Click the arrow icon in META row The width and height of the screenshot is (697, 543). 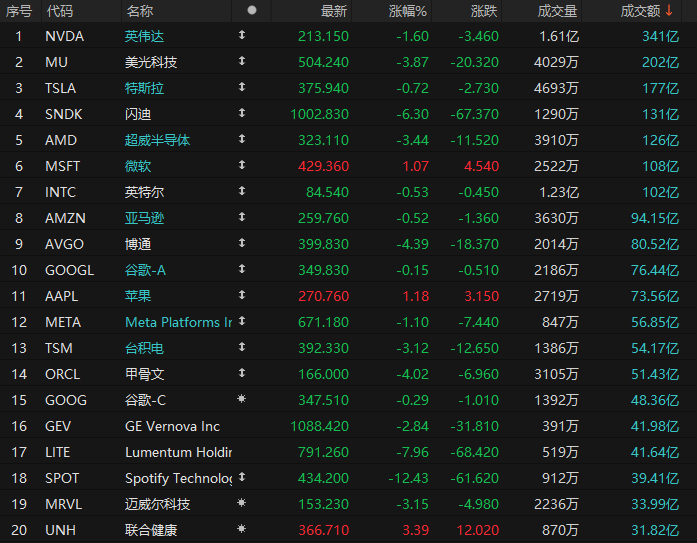(242, 321)
